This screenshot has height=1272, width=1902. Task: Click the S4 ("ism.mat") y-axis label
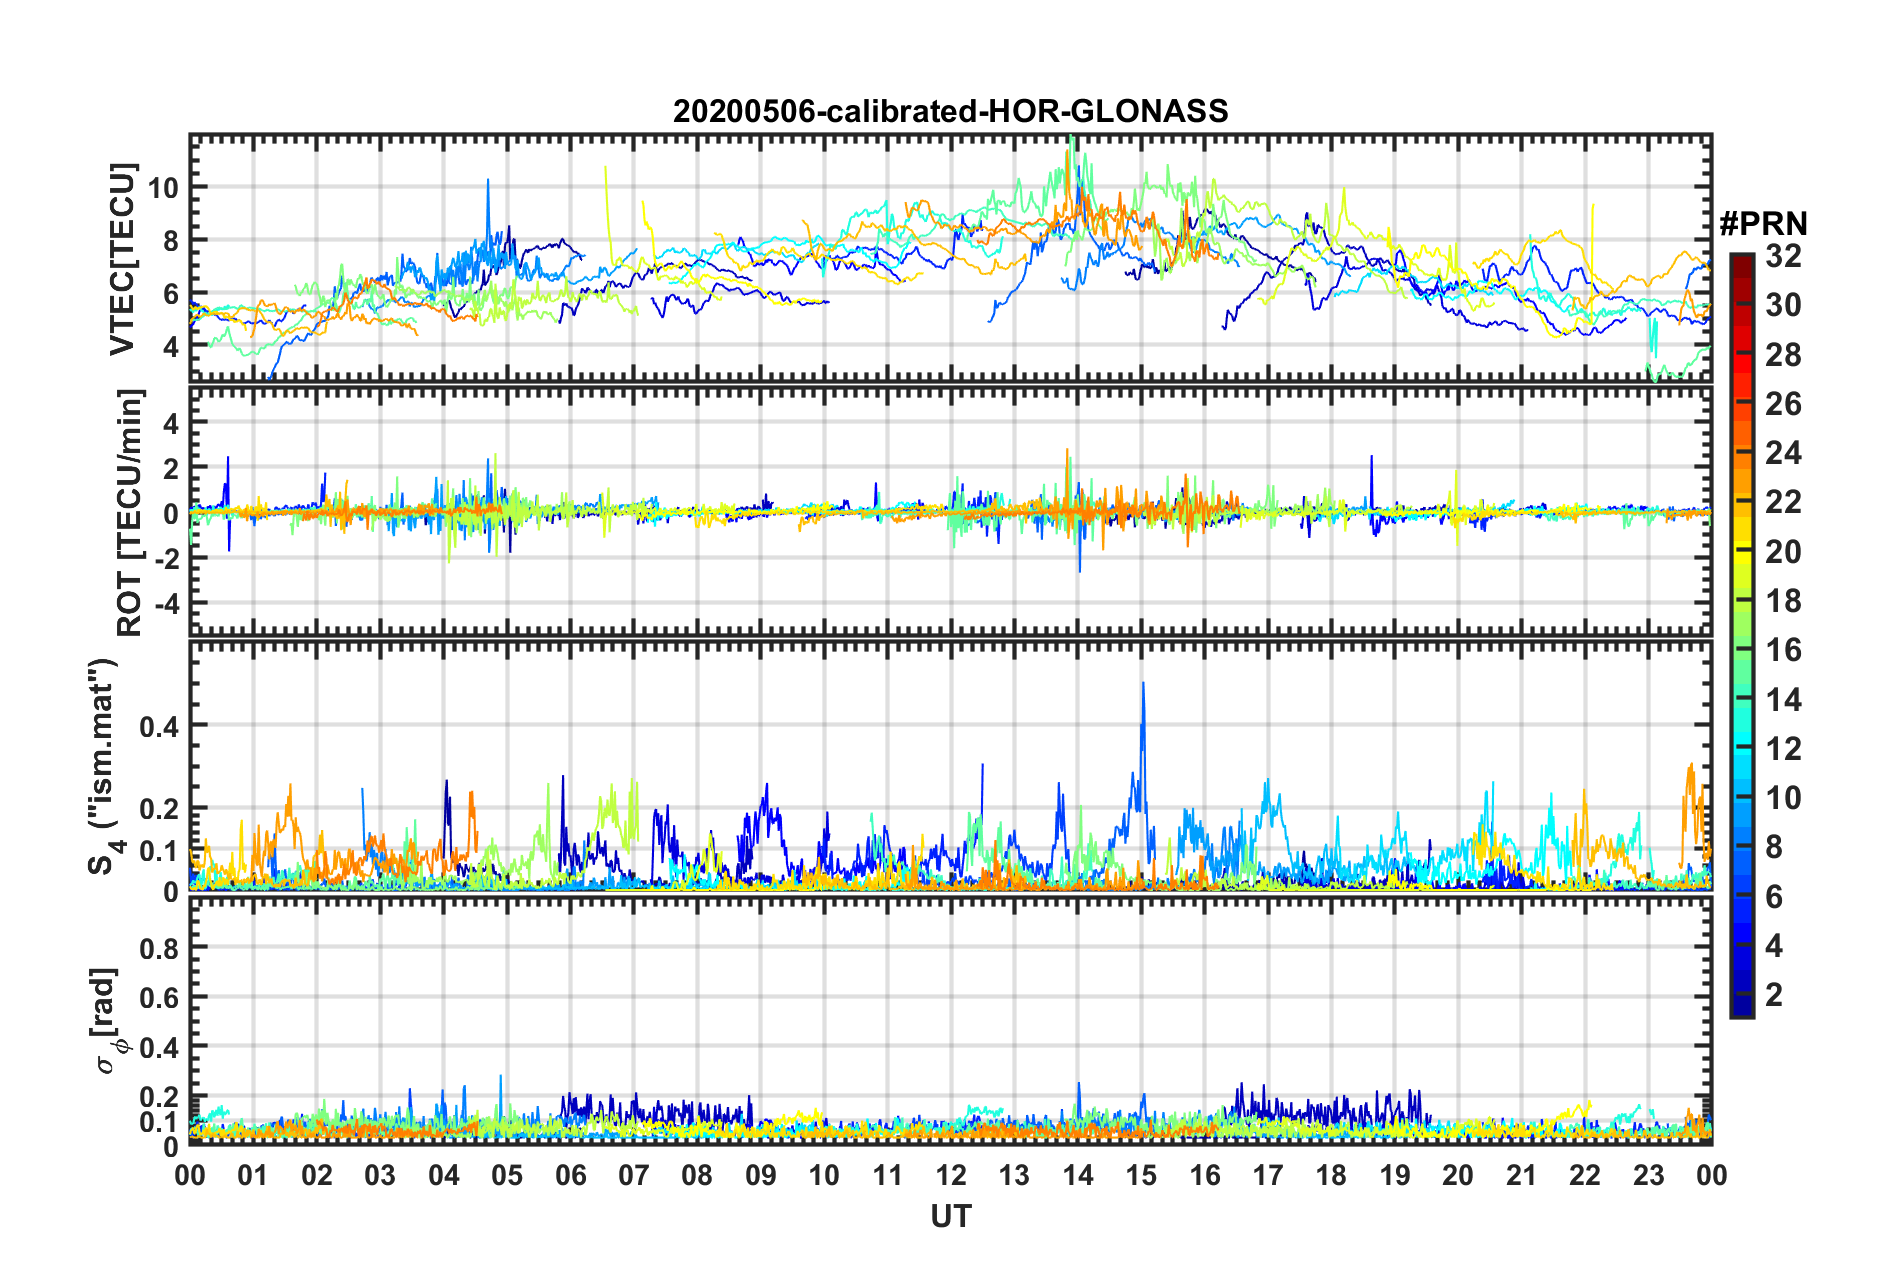[x=104, y=766]
